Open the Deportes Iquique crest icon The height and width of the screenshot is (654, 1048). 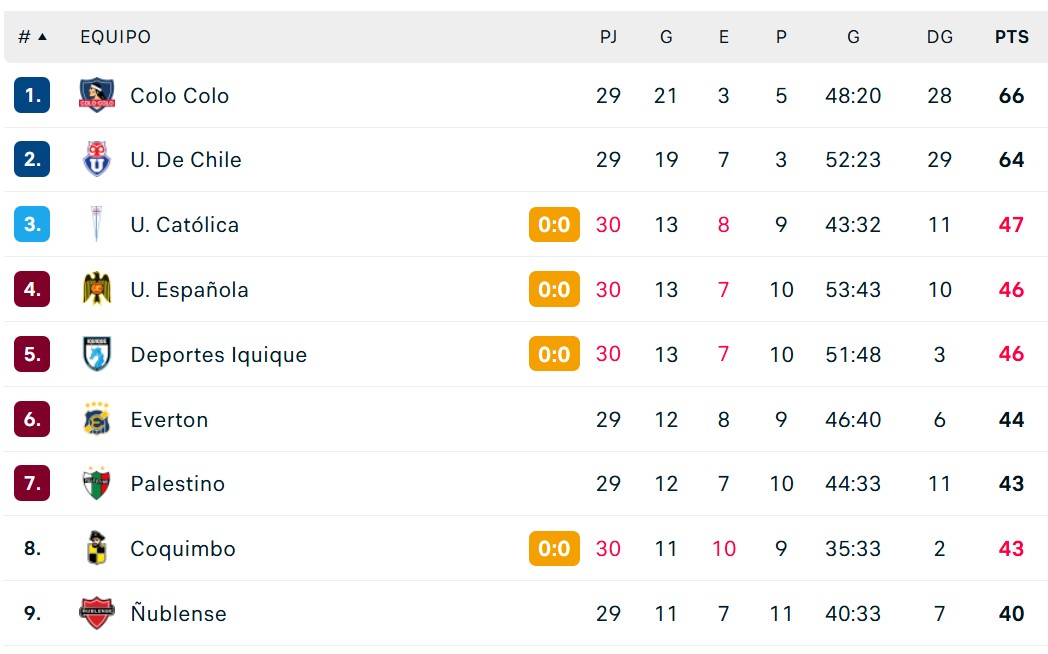97,353
